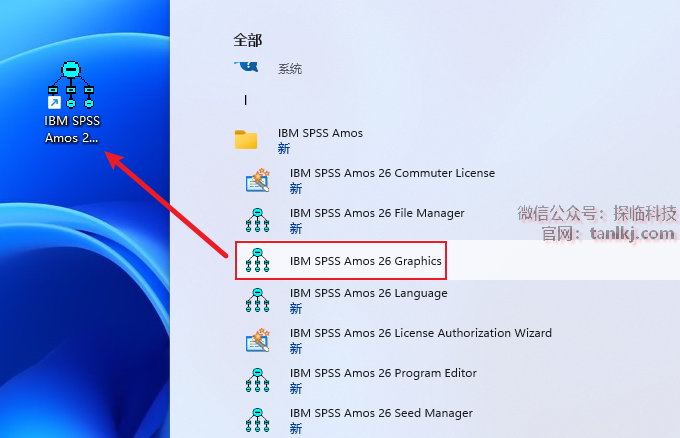680x438 pixels.
Task: Click the File Manager tree icon
Action: (258, 220)
